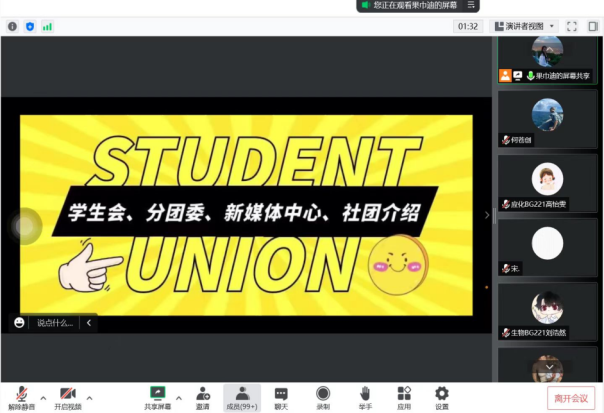
Task: Click the 说点什么 chat input field
Action: point(54,322)
